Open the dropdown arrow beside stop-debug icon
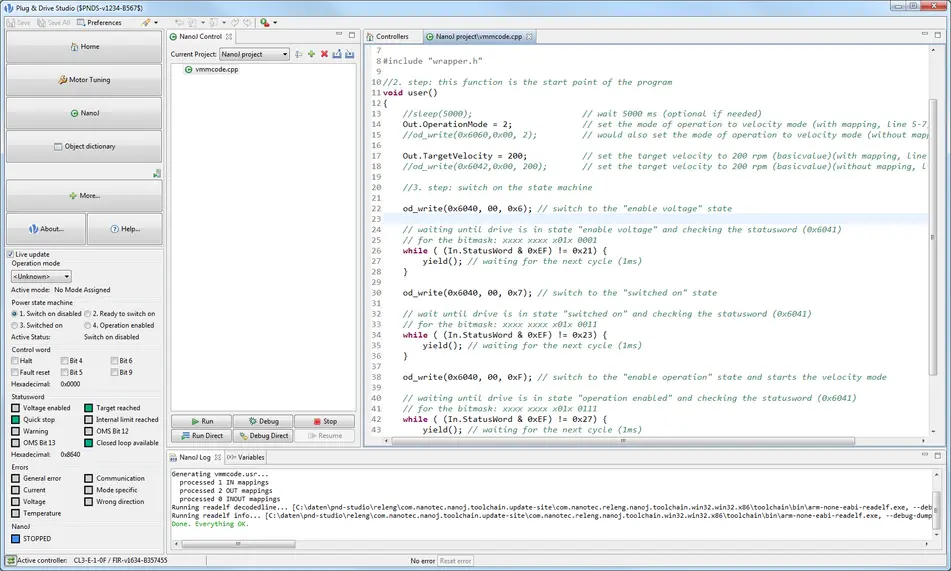 274,22
